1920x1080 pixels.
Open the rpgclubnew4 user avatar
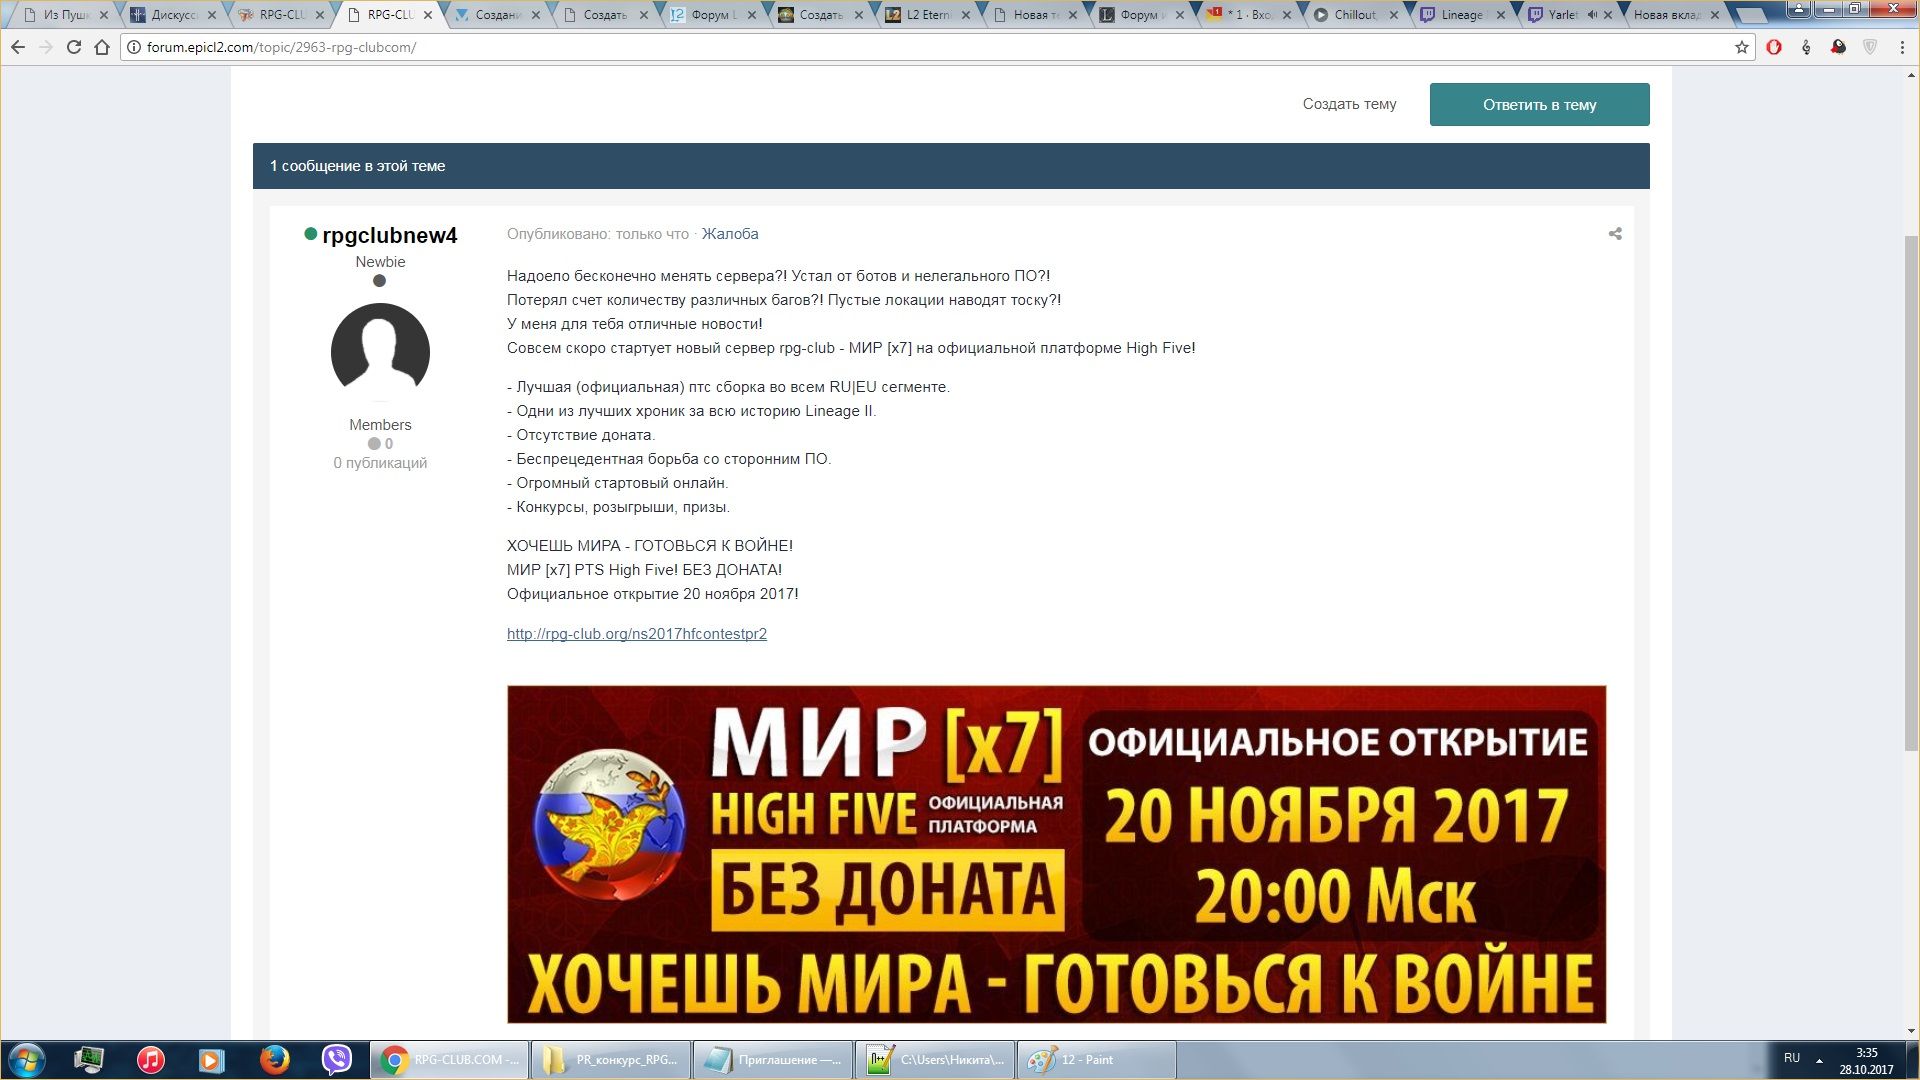(380, 352)
